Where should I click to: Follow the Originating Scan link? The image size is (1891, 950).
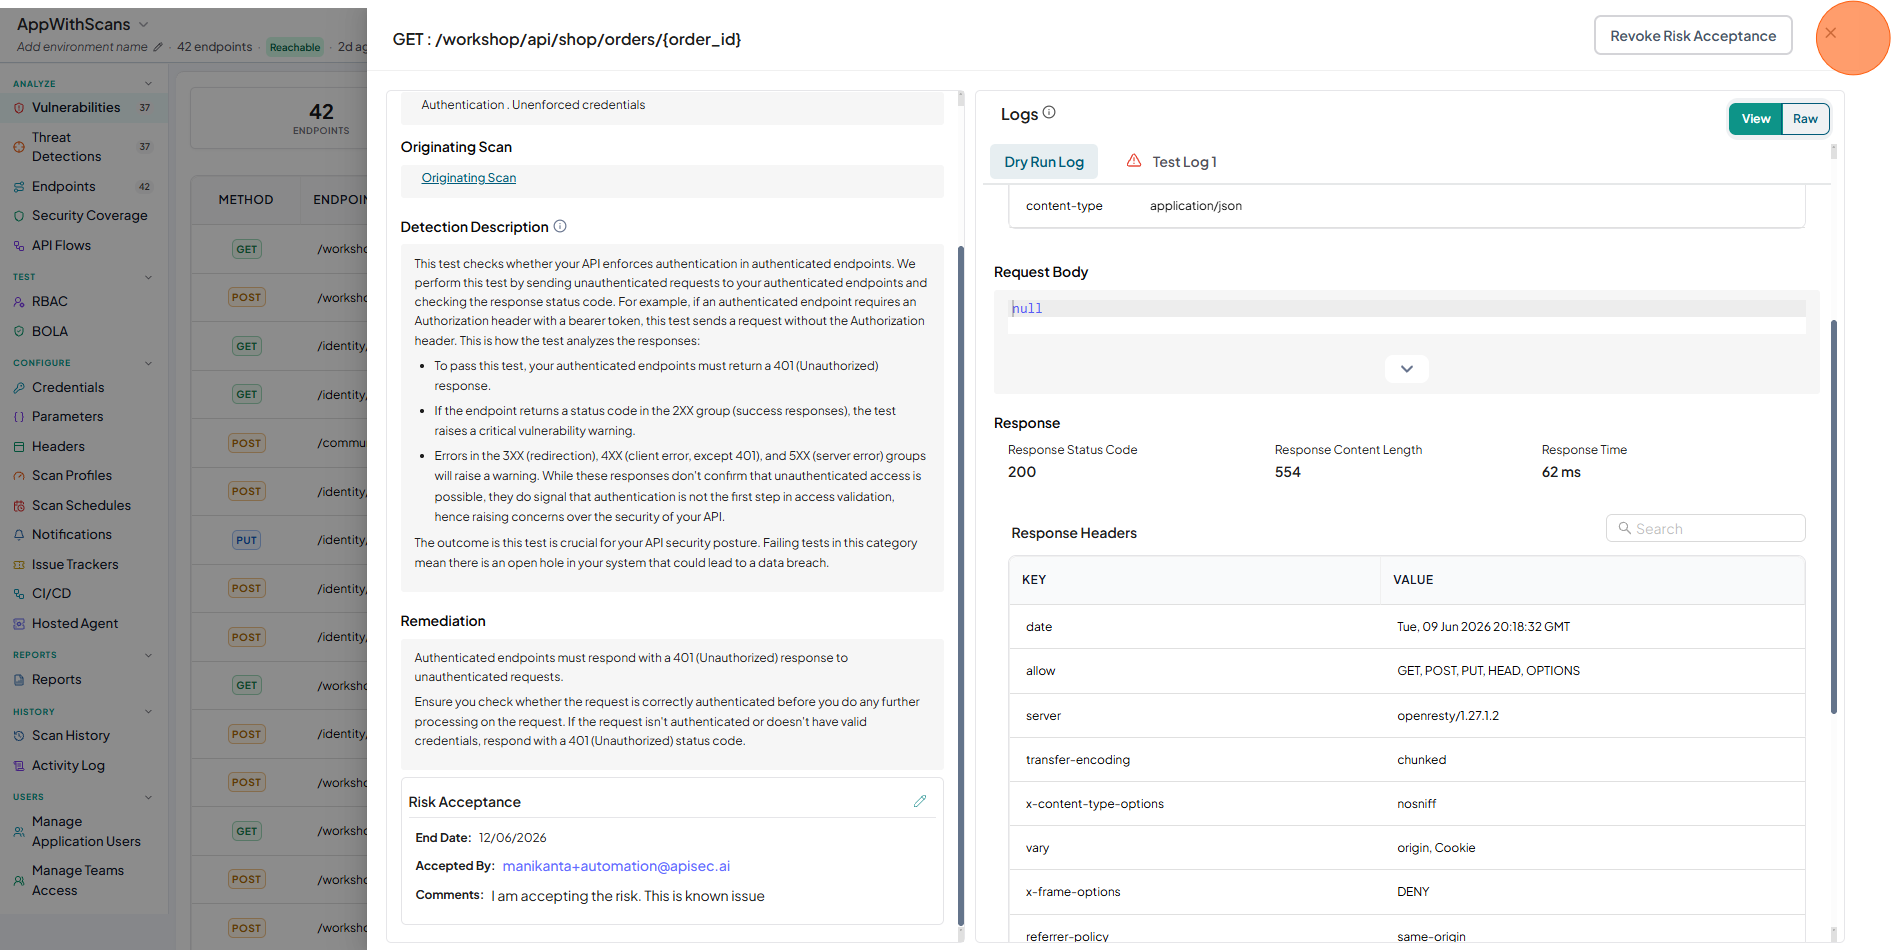point(468,178)
